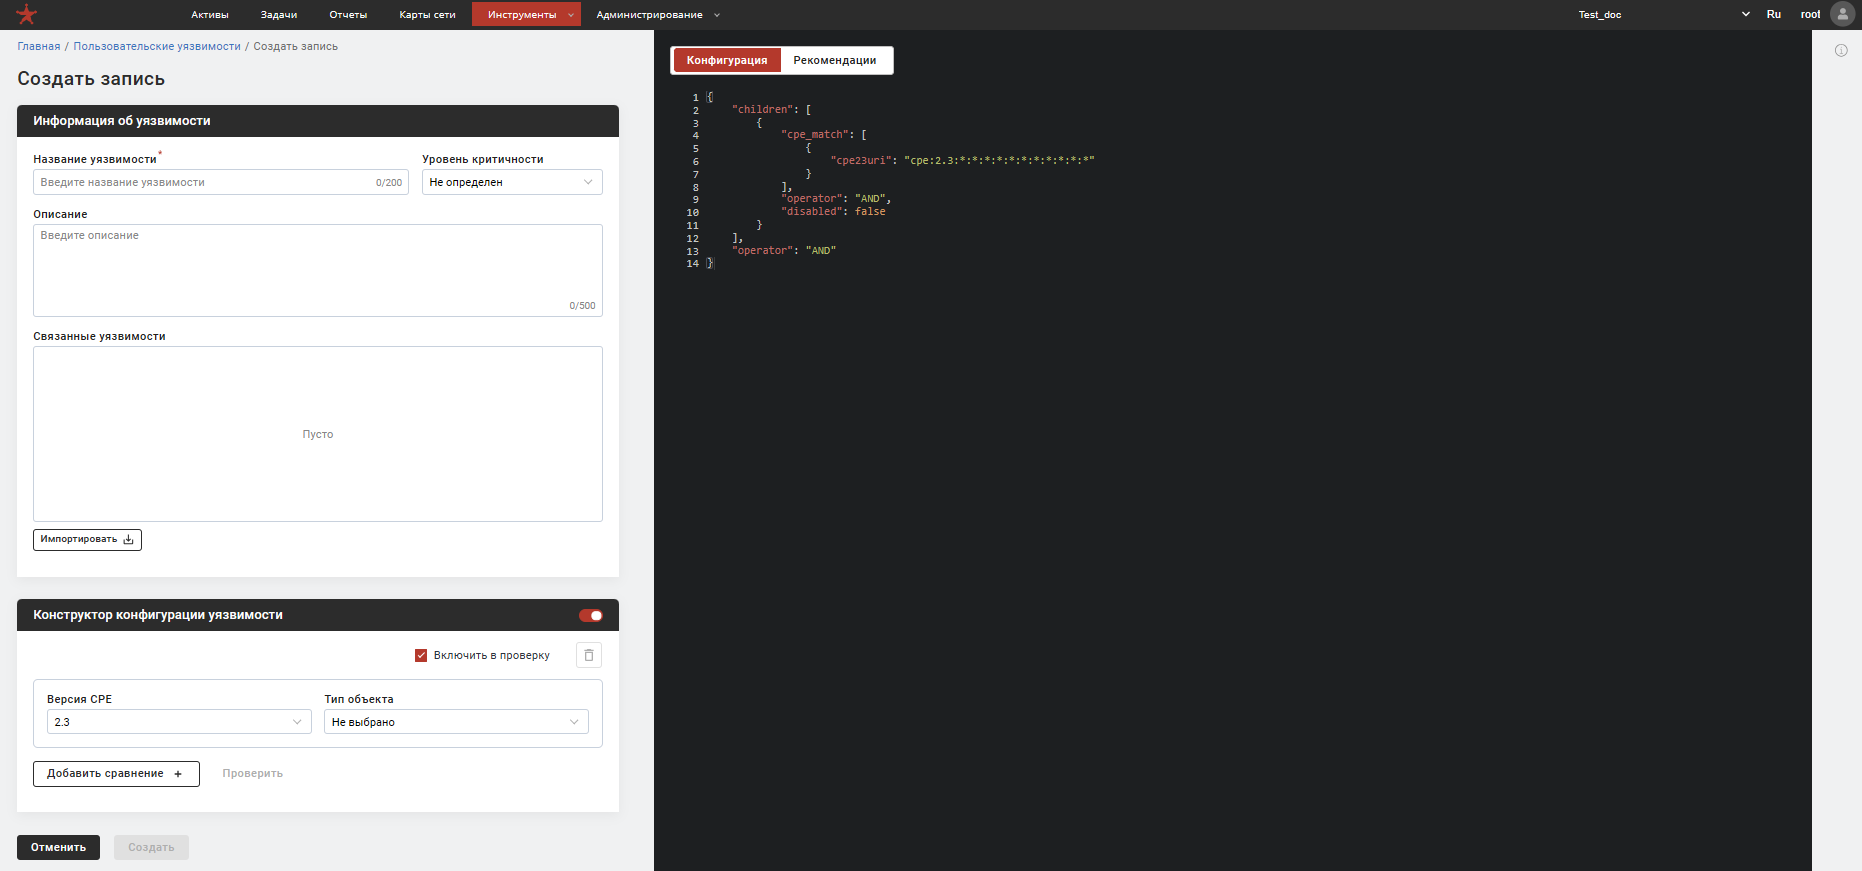Open the user avatar profile icon

point(1842,14)
